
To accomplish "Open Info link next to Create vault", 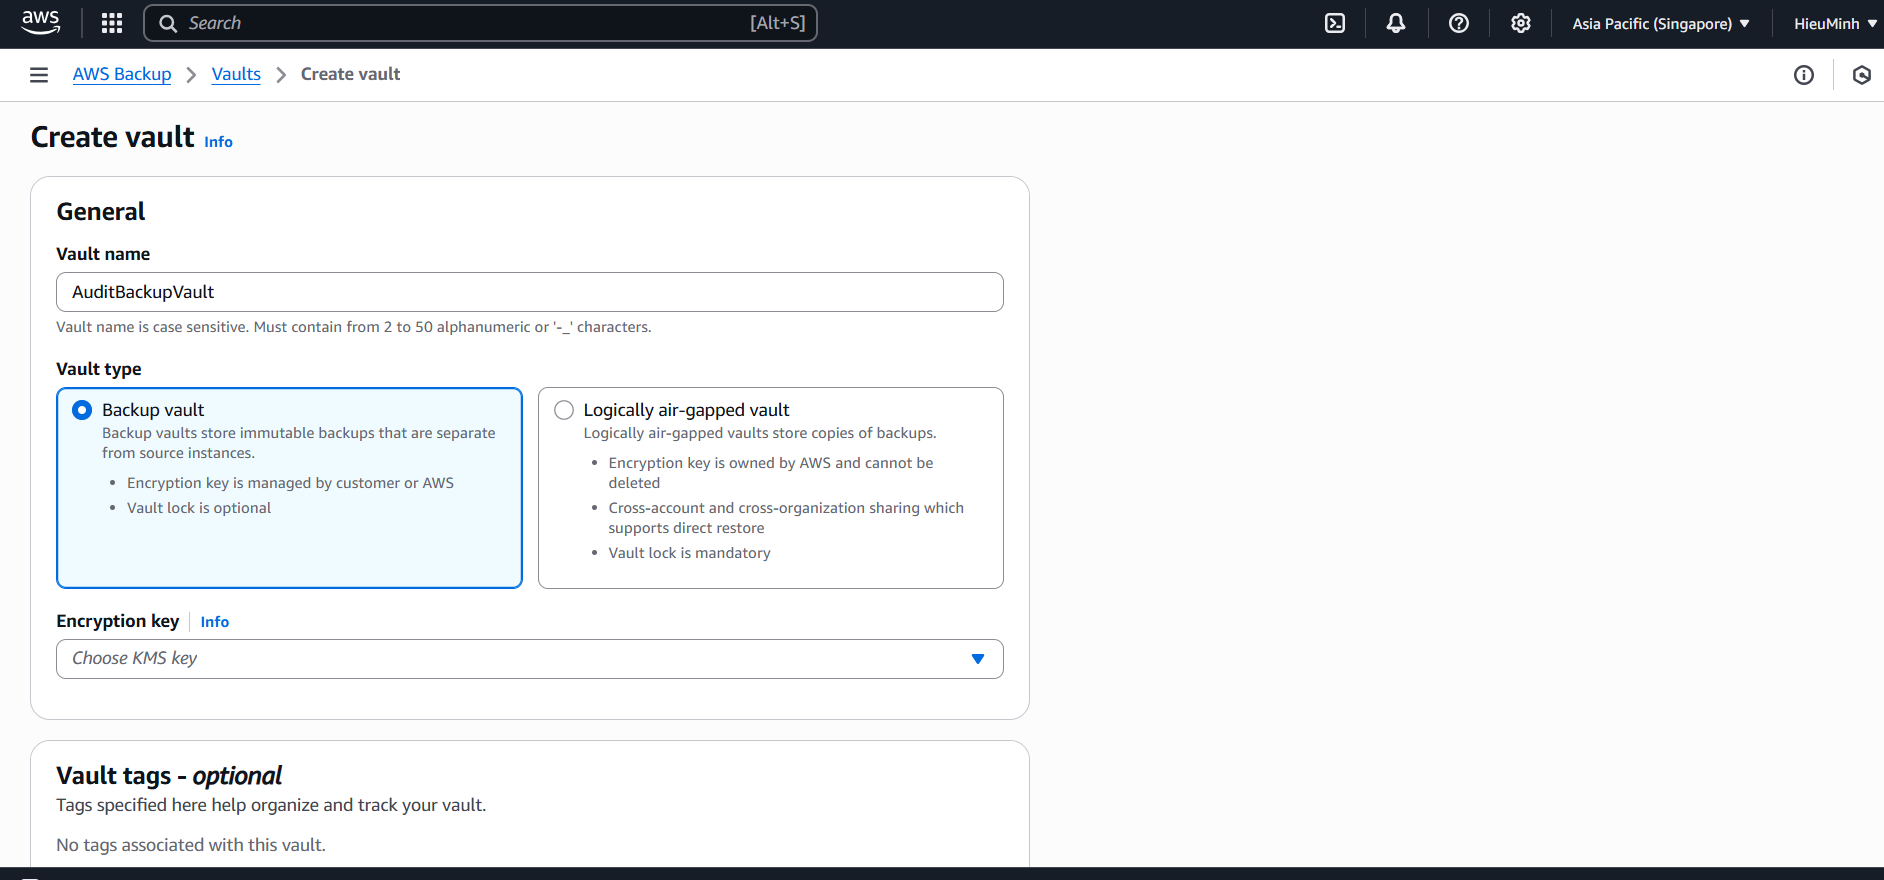I will point(218,142).
